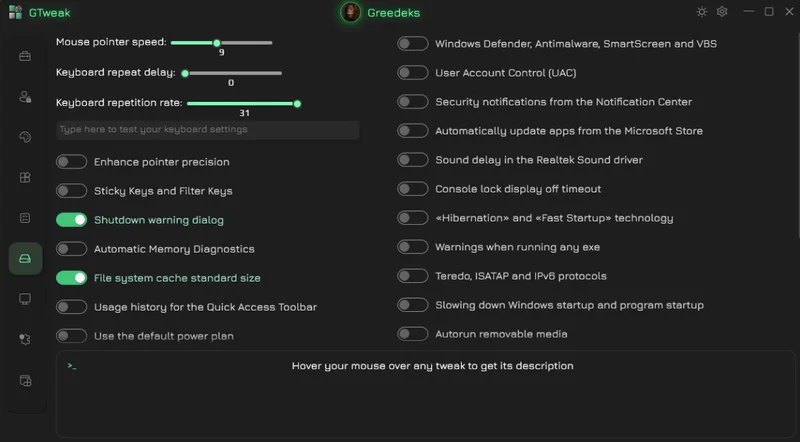Select the bottom window-layout sidebar icon

pyautogui.click(x=25, y=381)
